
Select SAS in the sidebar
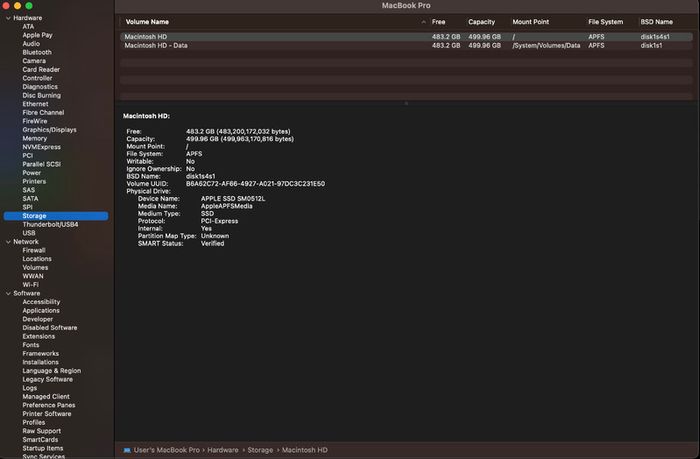tap(29, 190)
